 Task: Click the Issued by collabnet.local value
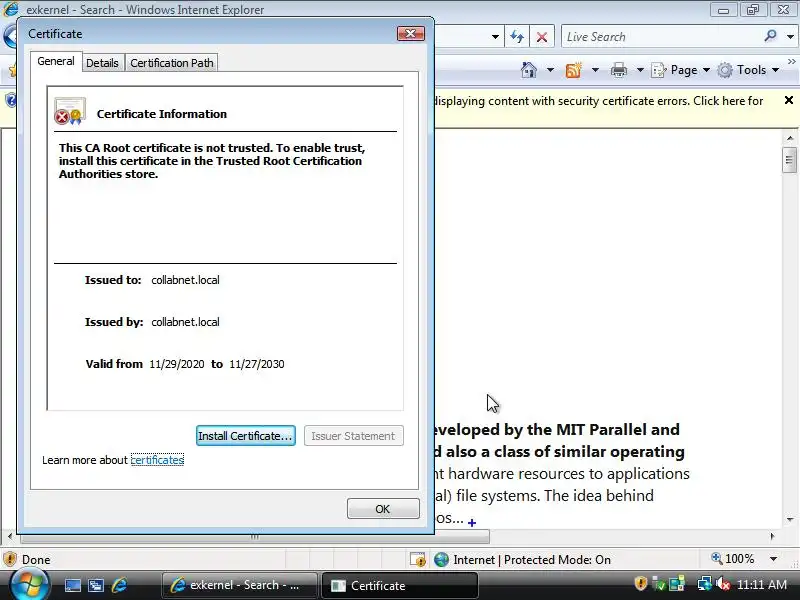(x=185, y=322)
